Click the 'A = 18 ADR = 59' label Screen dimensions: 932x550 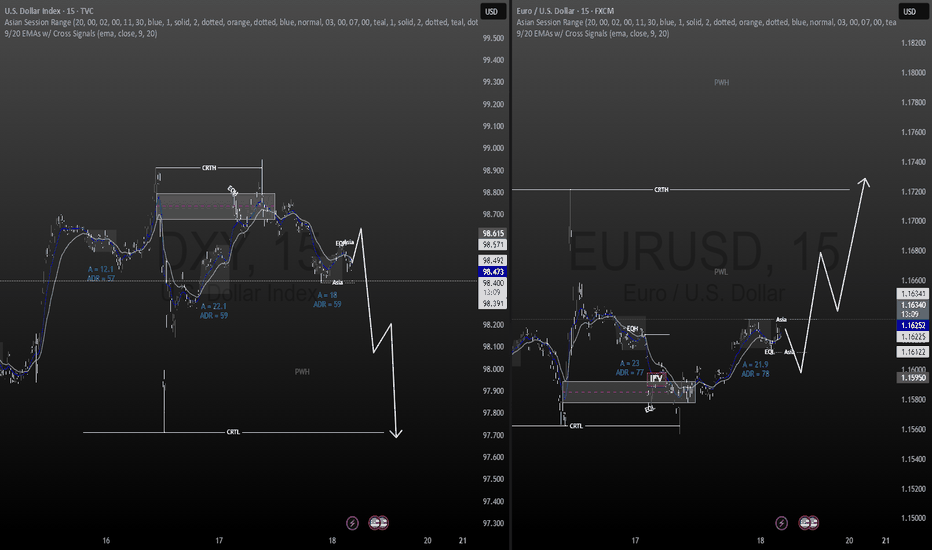[x=328, y=300]
